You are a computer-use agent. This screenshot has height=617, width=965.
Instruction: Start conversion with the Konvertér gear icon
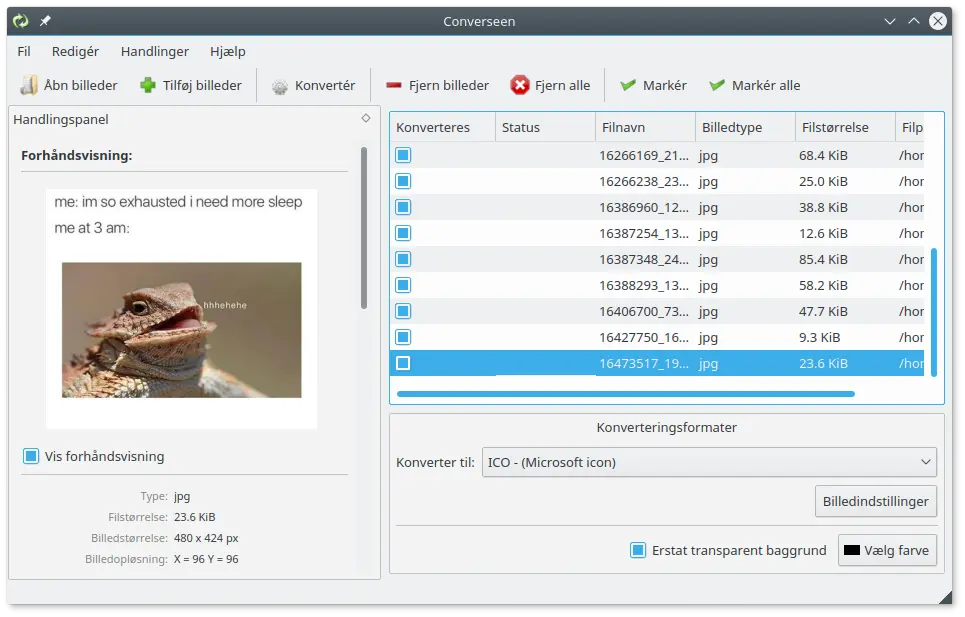280,86
